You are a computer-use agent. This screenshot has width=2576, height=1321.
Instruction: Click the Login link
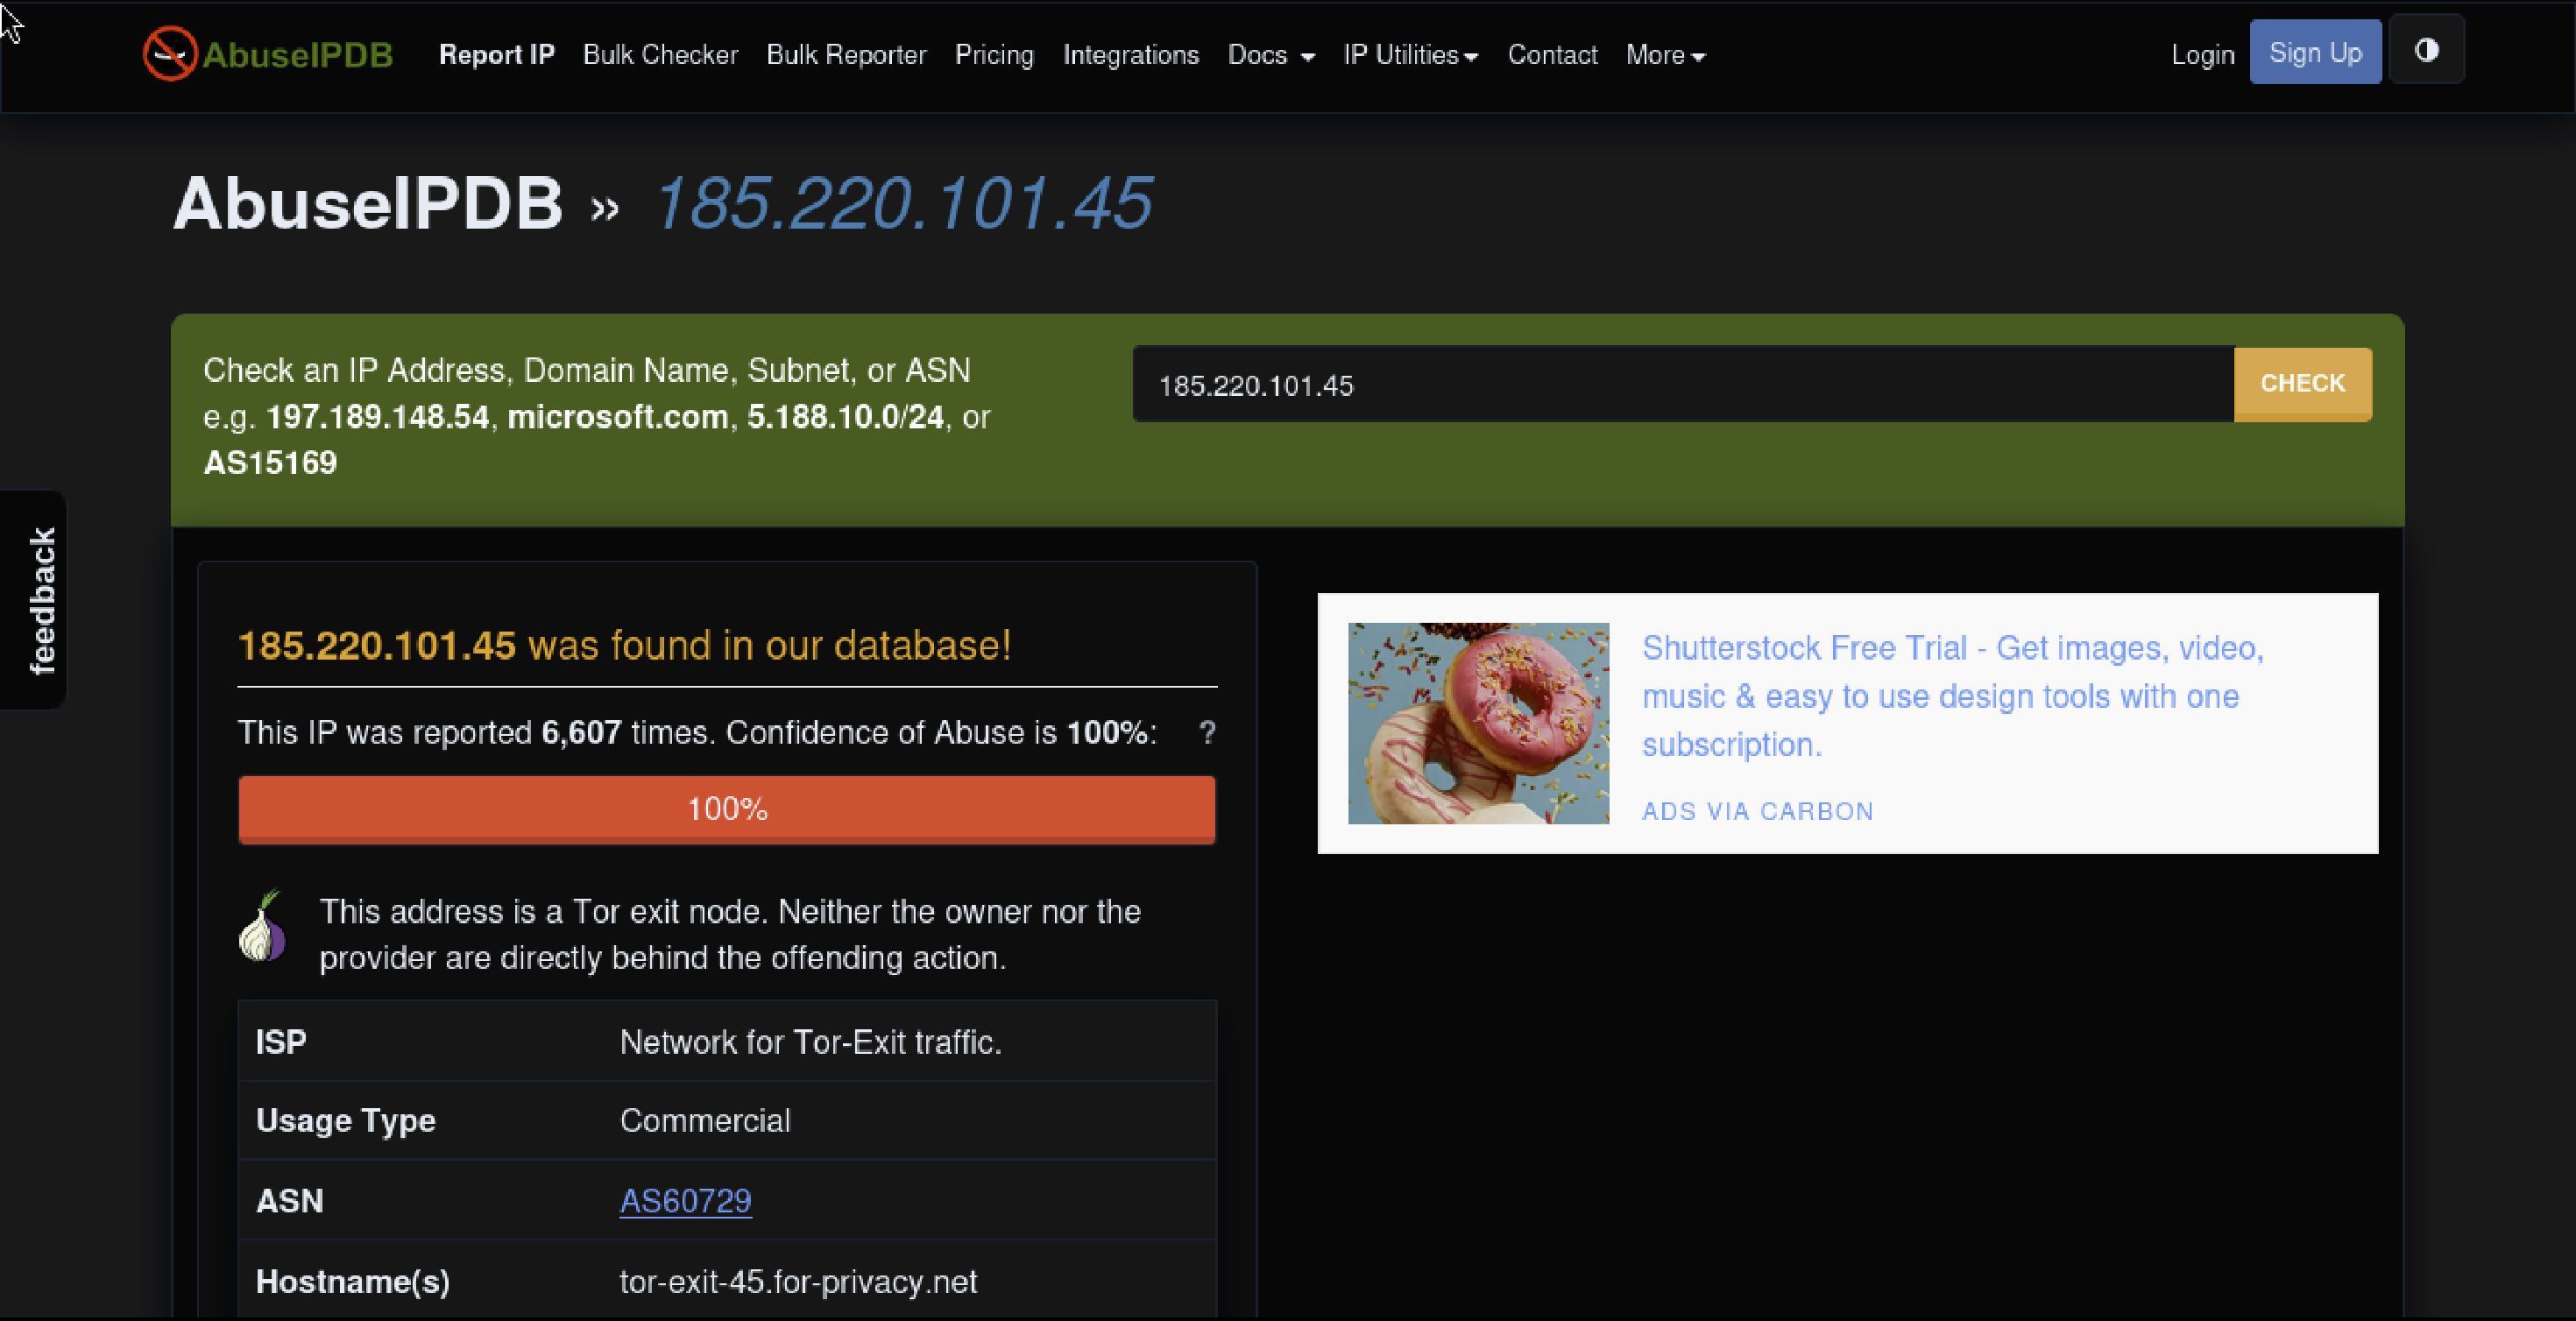2202,55
